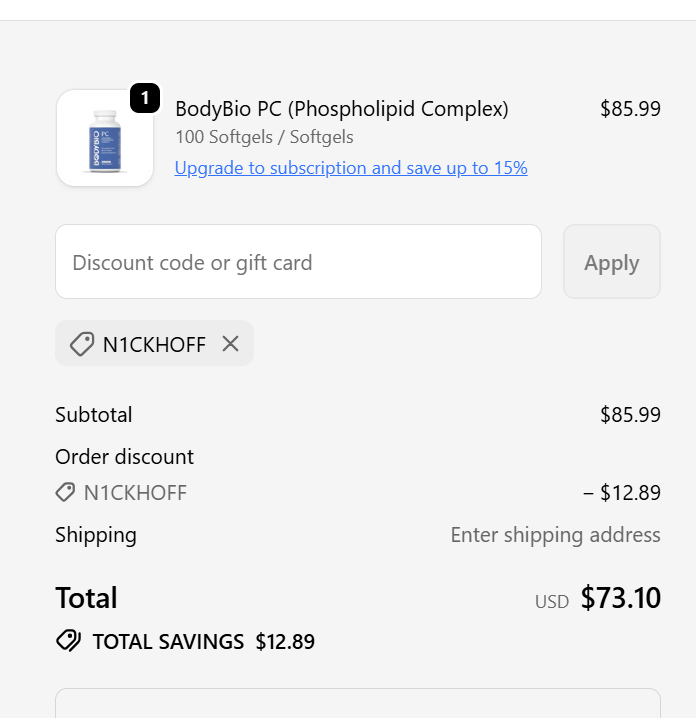Click the Subtotal amount of $85.99
Viewport: 696px width, 718px height.
[x=630, y=414]
